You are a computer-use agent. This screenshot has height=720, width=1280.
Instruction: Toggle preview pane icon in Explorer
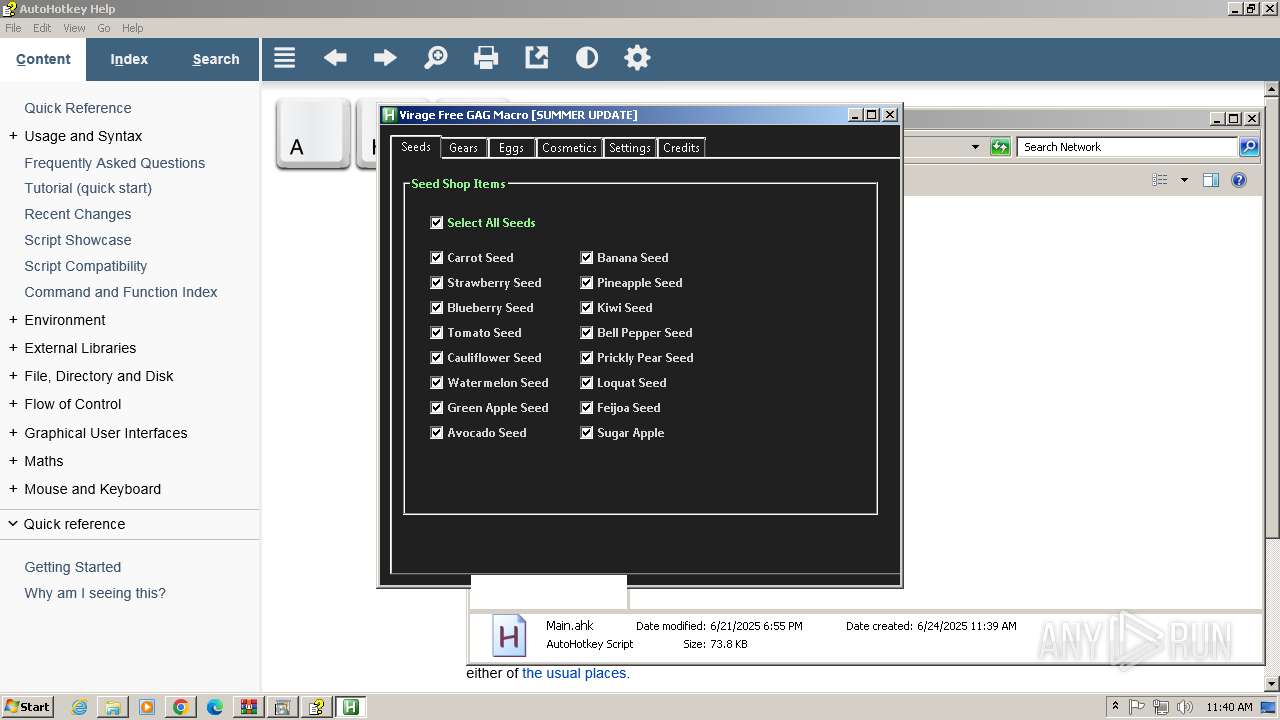[1211, 180]
